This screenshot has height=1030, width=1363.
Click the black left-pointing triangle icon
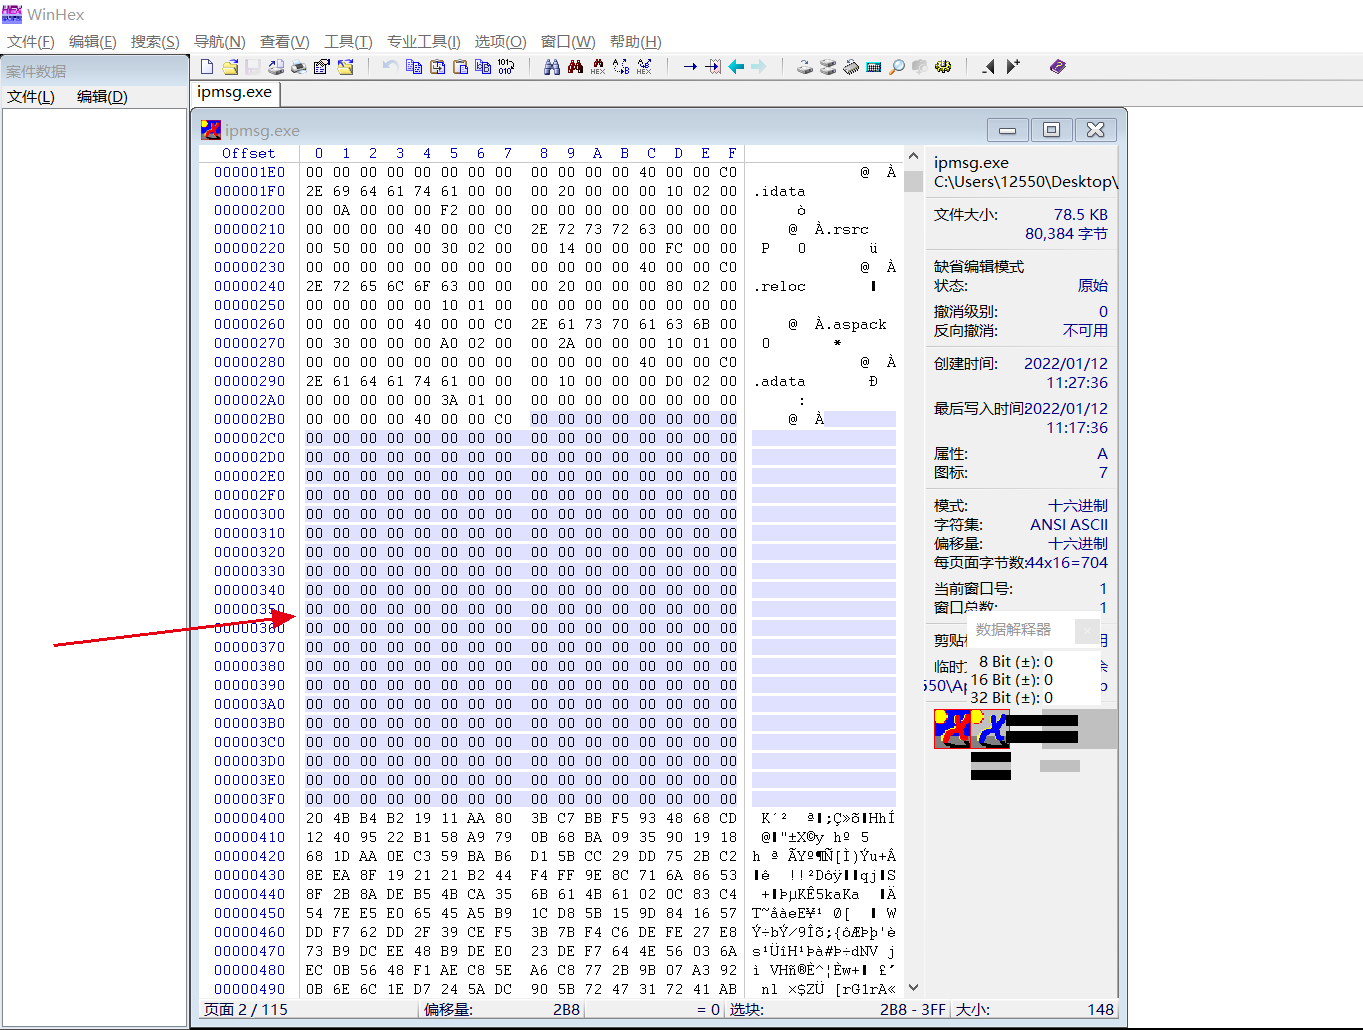pyautogui.click(x=988, y=67)
